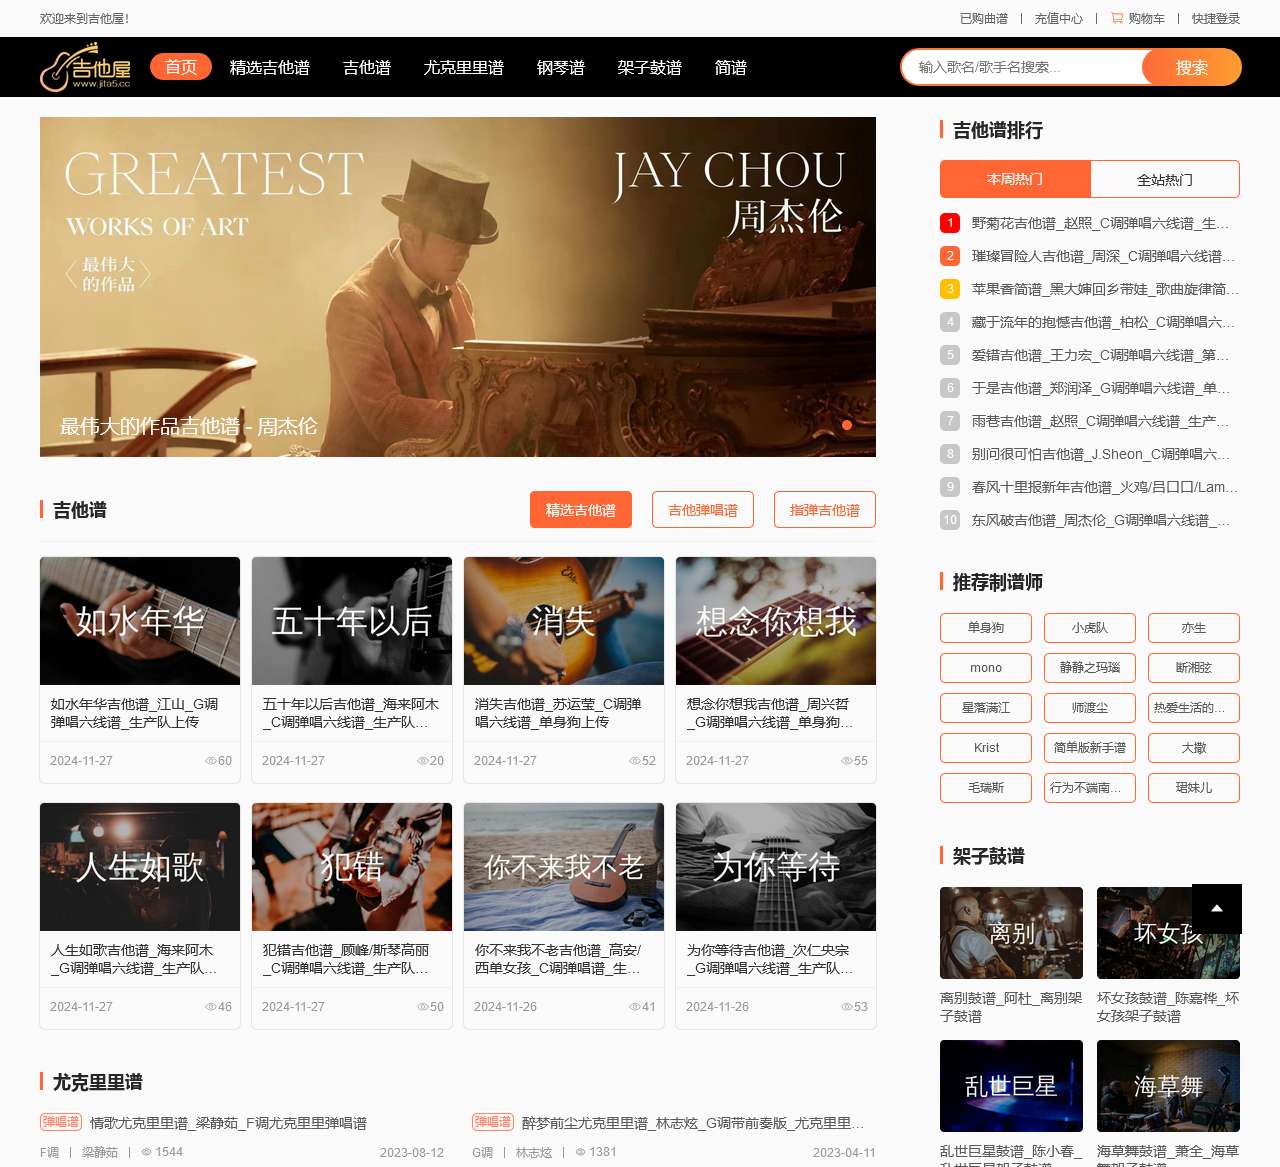Open the 人生如歌 guitar tab thumbnail
This screenshot has width=1280, height=1167.
(140, 867)
